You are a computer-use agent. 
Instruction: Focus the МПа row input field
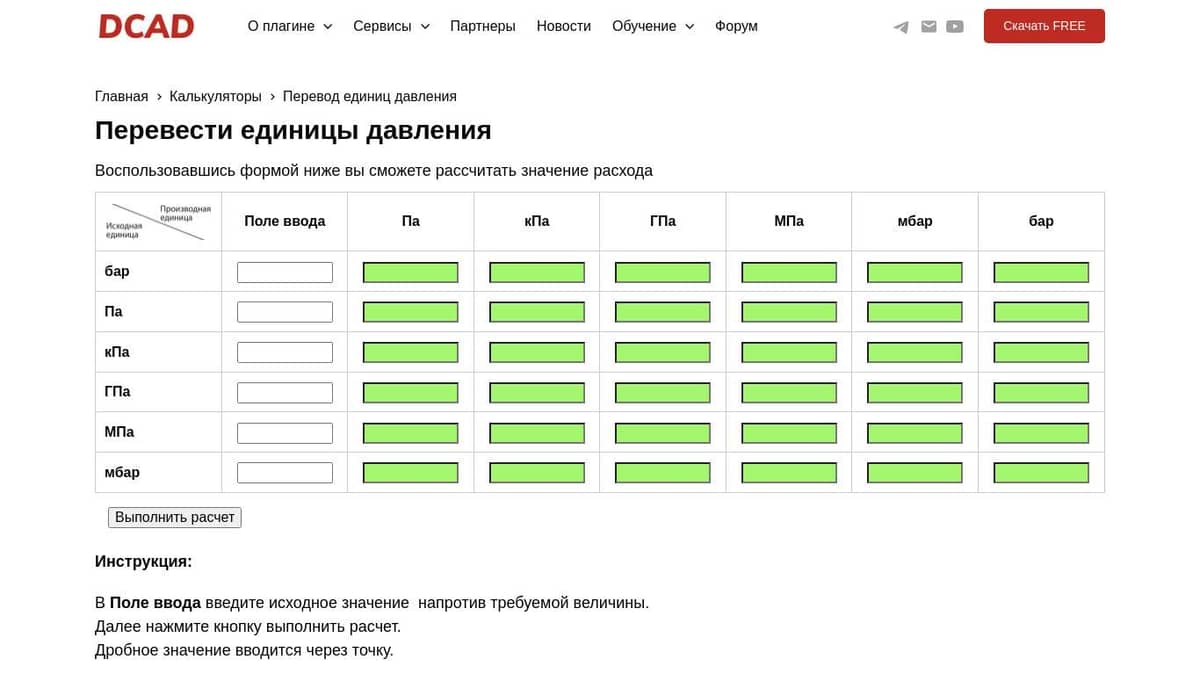coord(285,433)
